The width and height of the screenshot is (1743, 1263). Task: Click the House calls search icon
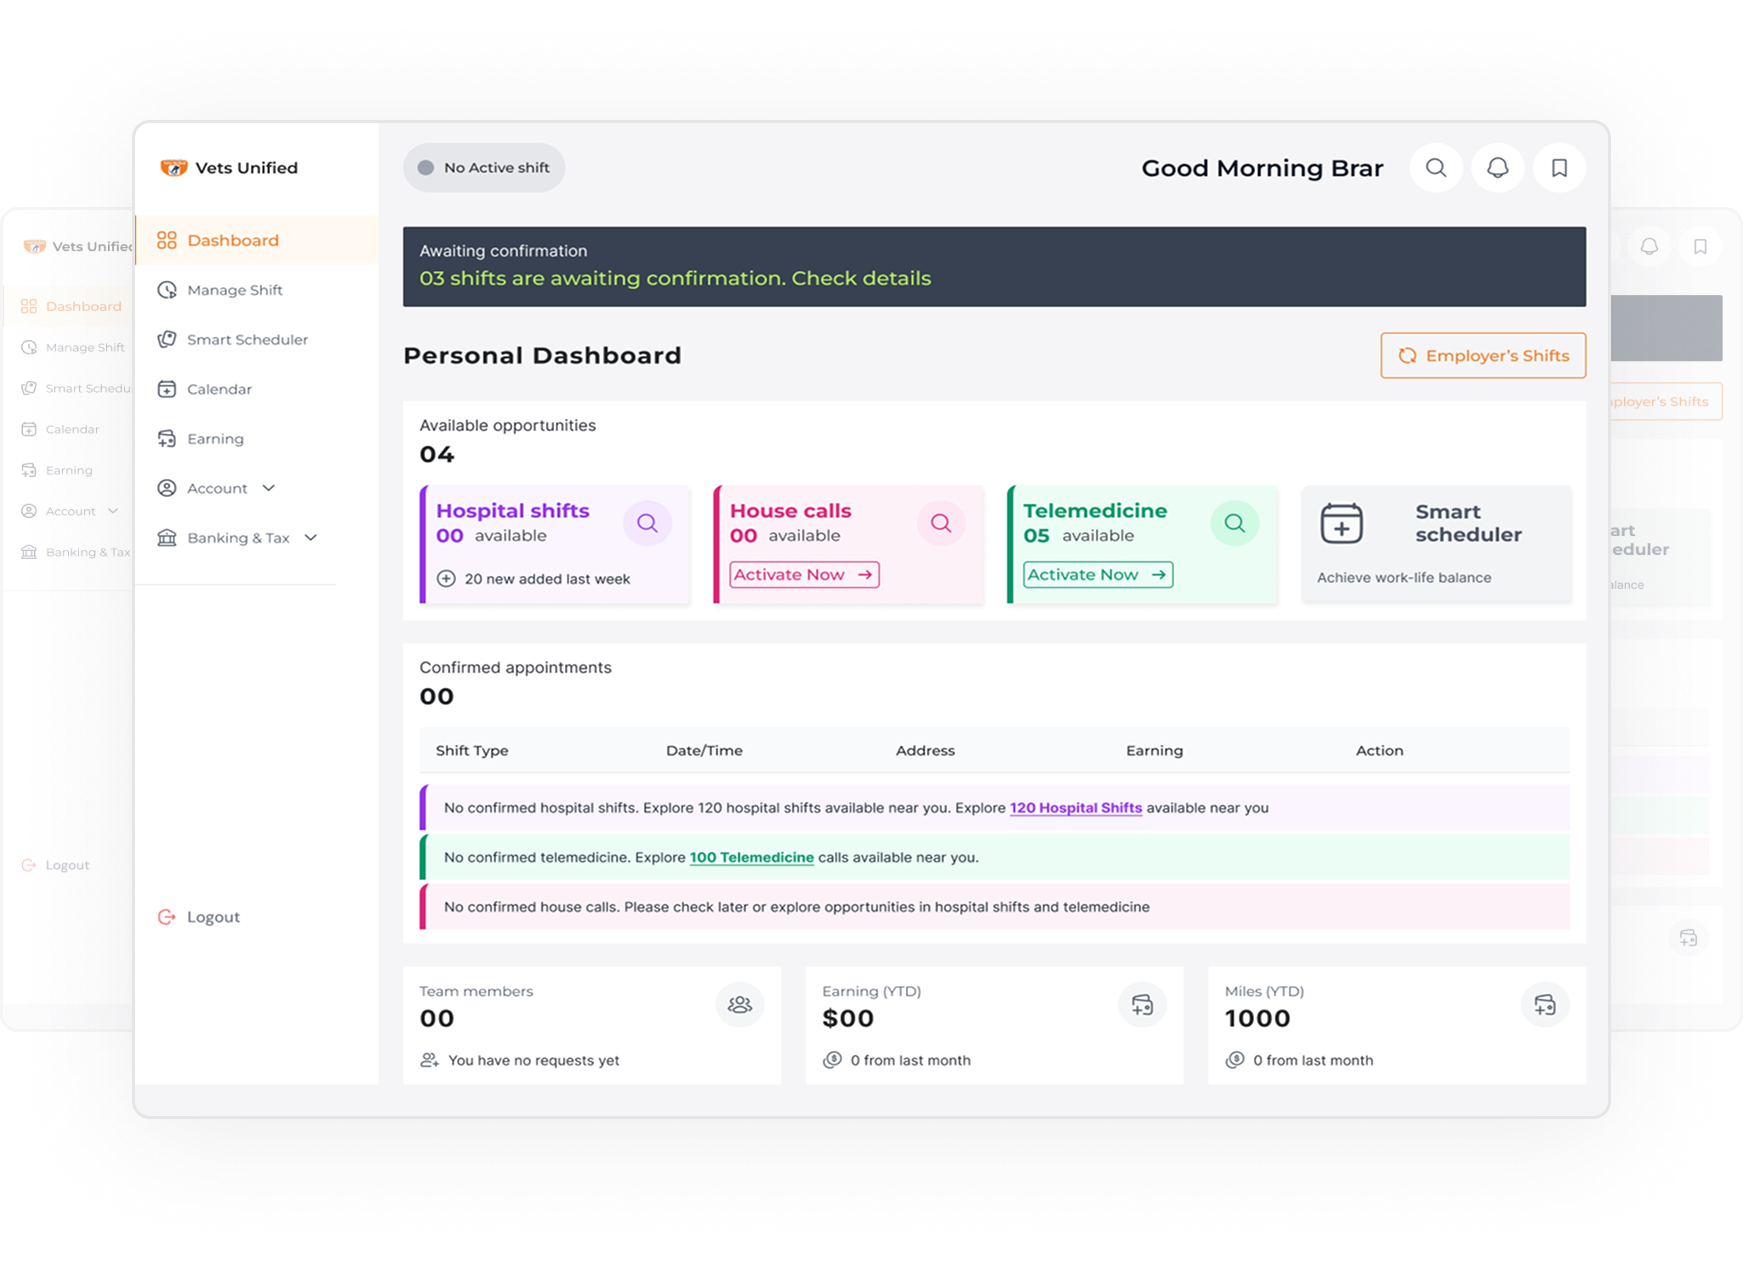pos(940,523)
